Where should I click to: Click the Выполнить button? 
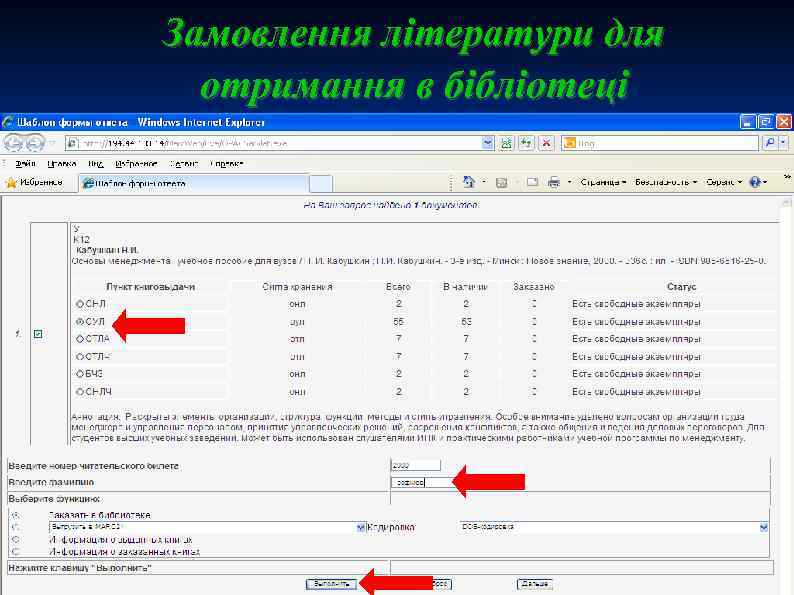pos(332,584)
